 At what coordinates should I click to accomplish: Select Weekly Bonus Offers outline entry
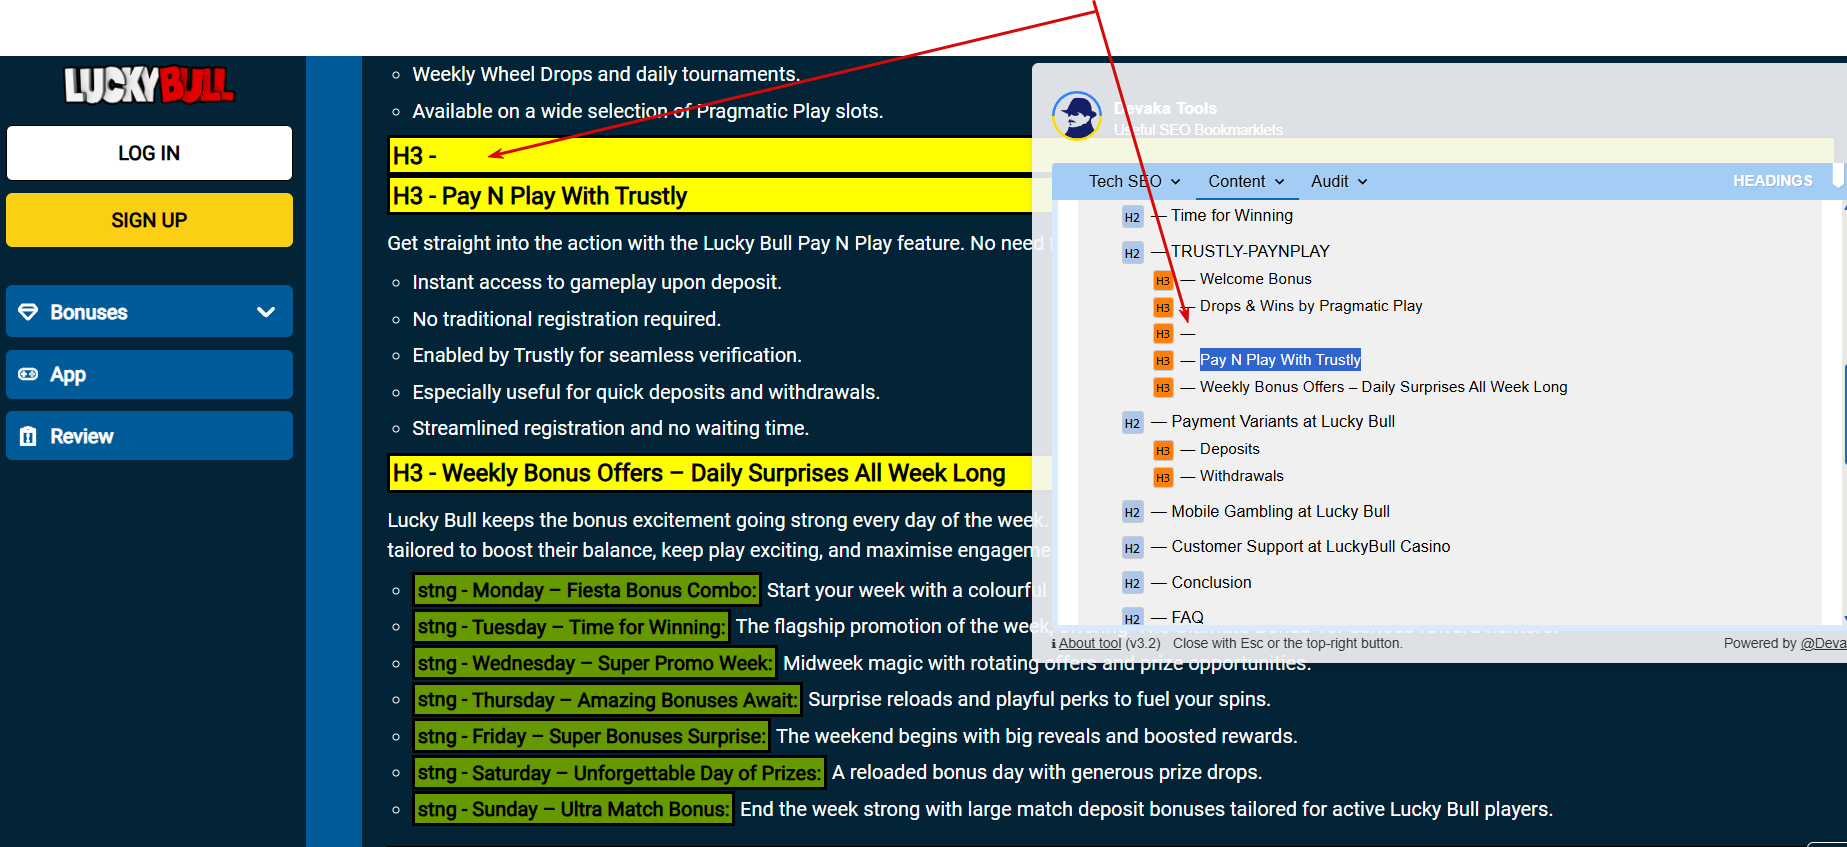[x=1383, y=387]
